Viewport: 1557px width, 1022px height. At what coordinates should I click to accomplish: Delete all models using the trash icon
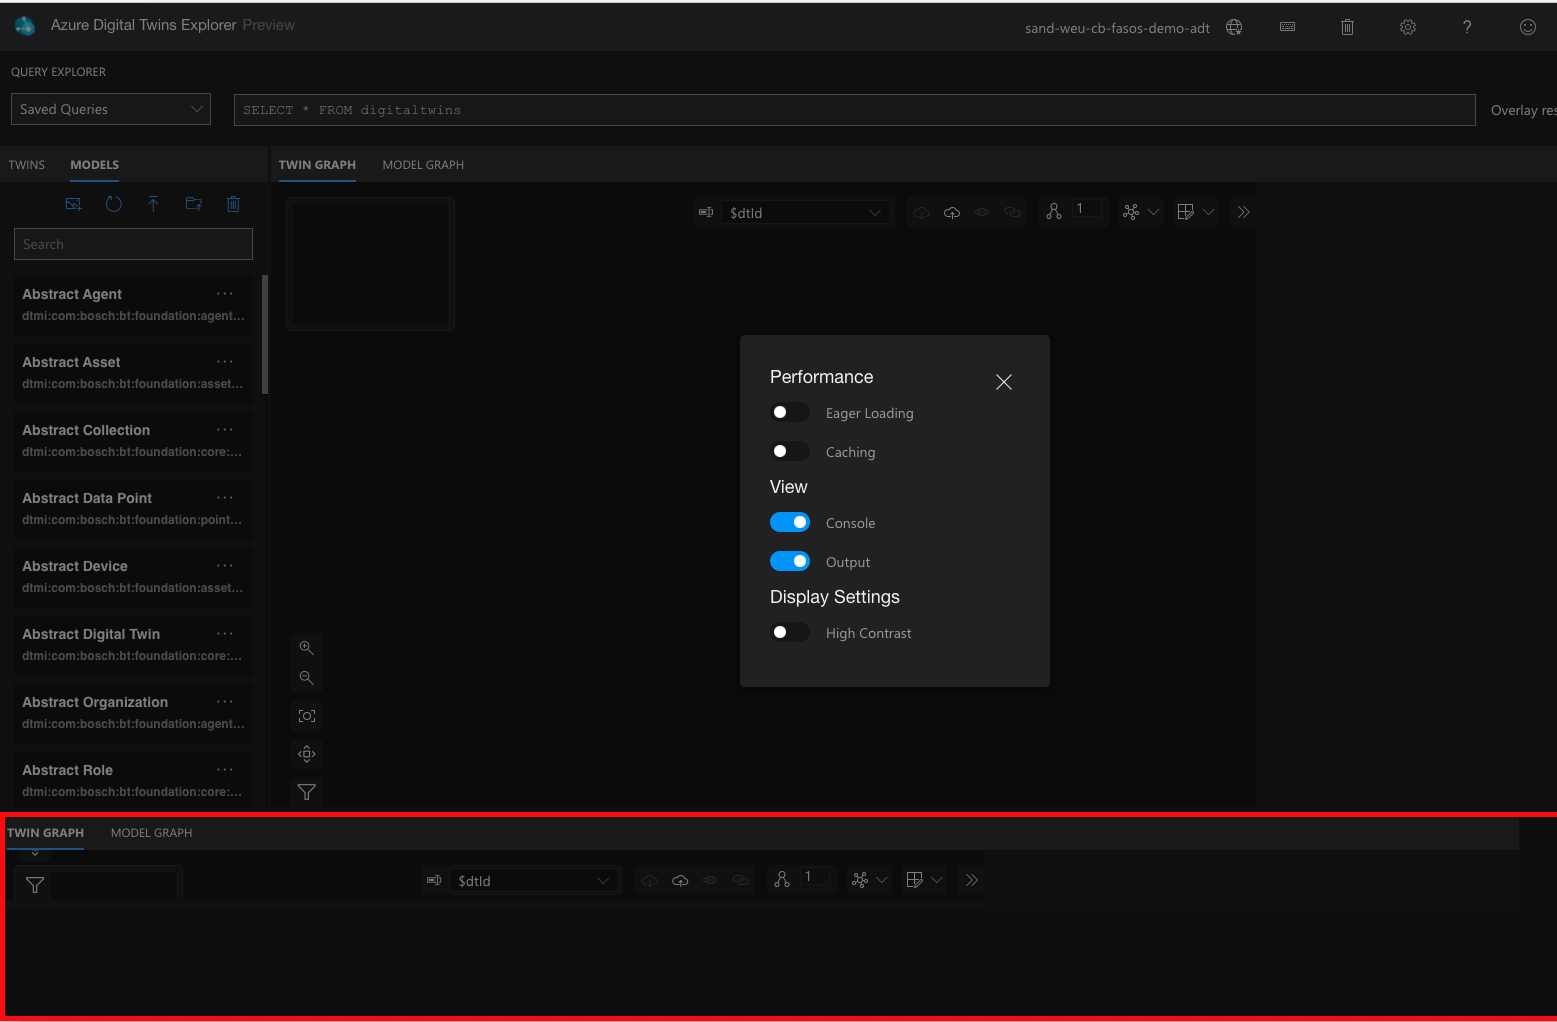[x=233, y=204]
